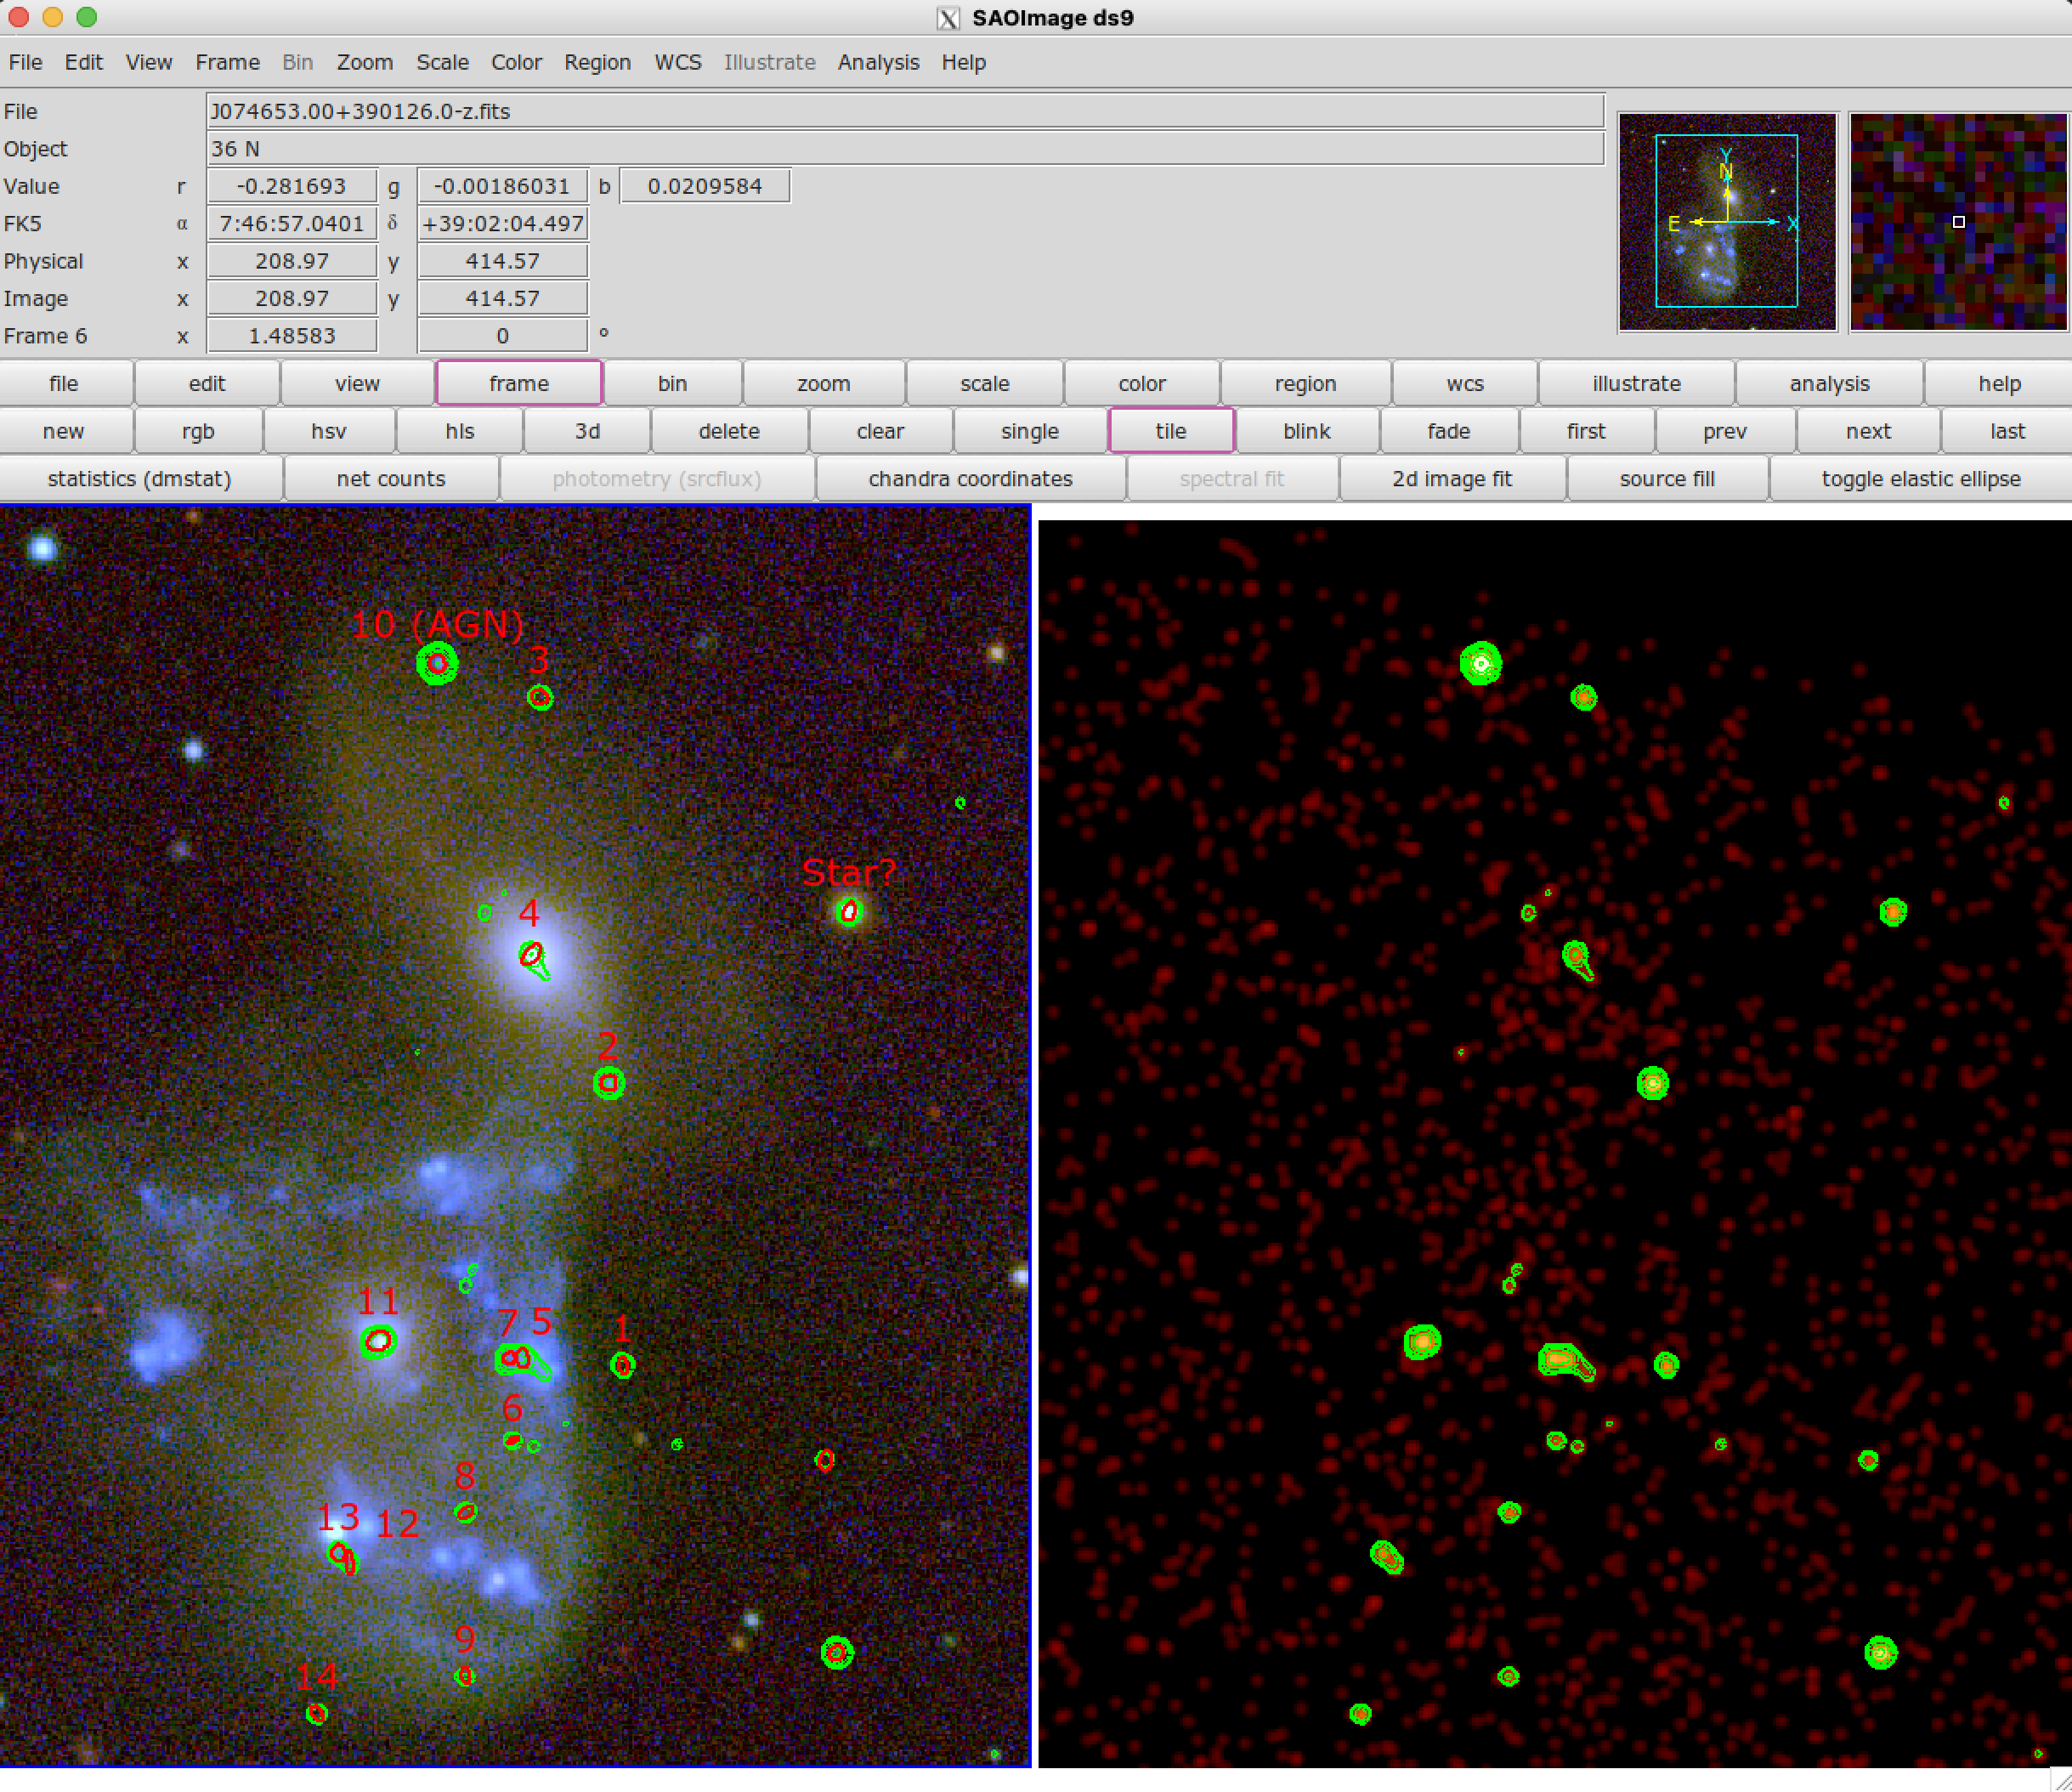Viewport: 2072px width, 1792px height.
Task: Create an rgb frame
Action: [198, 431]
